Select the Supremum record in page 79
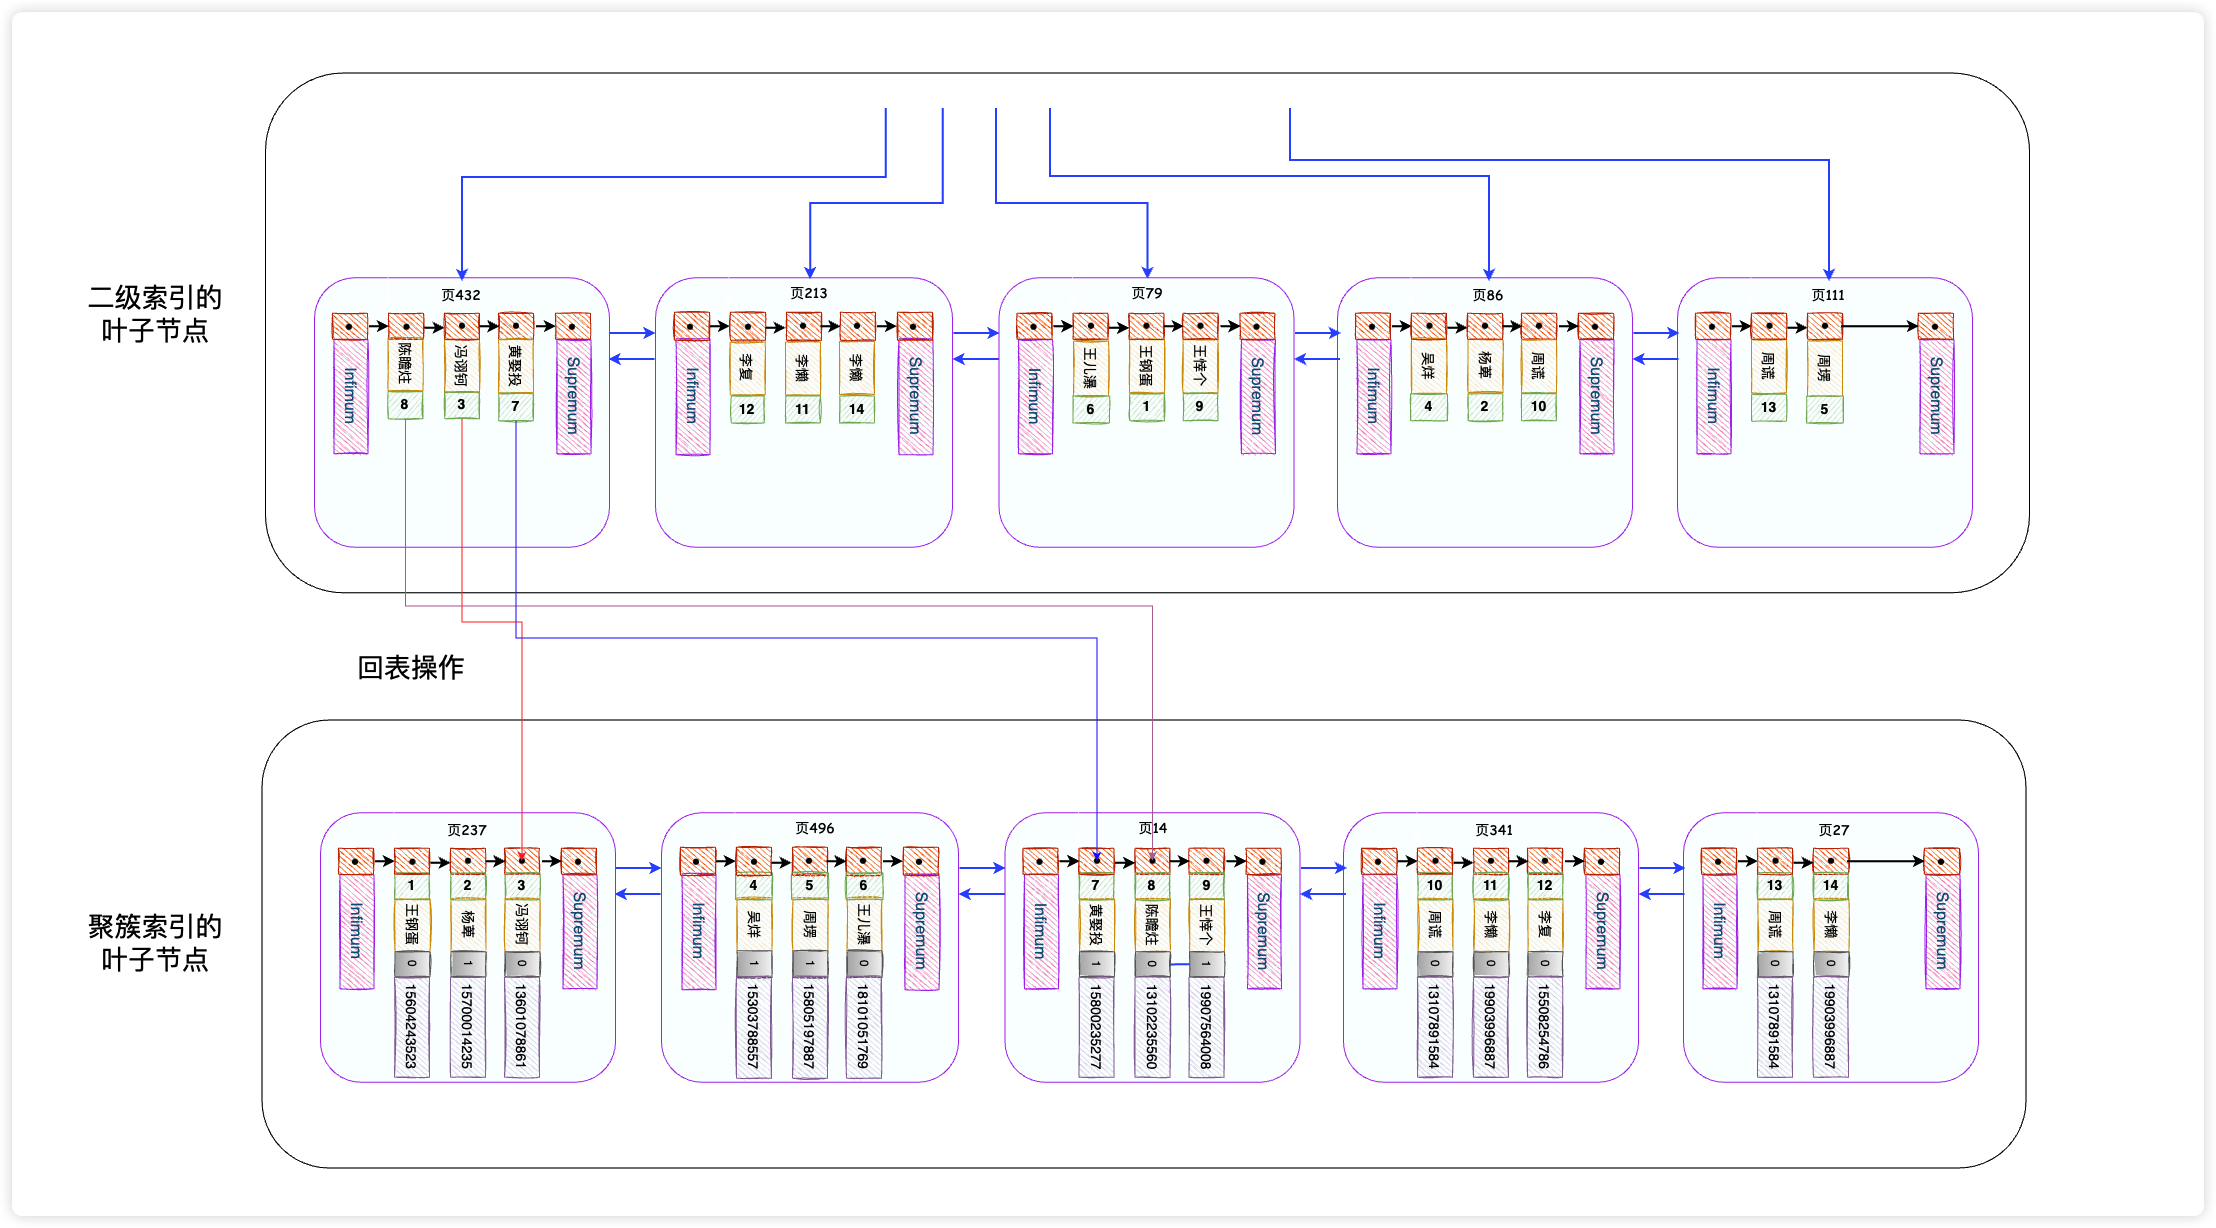2216x1228 pixels. click(x=1258, y=397)
